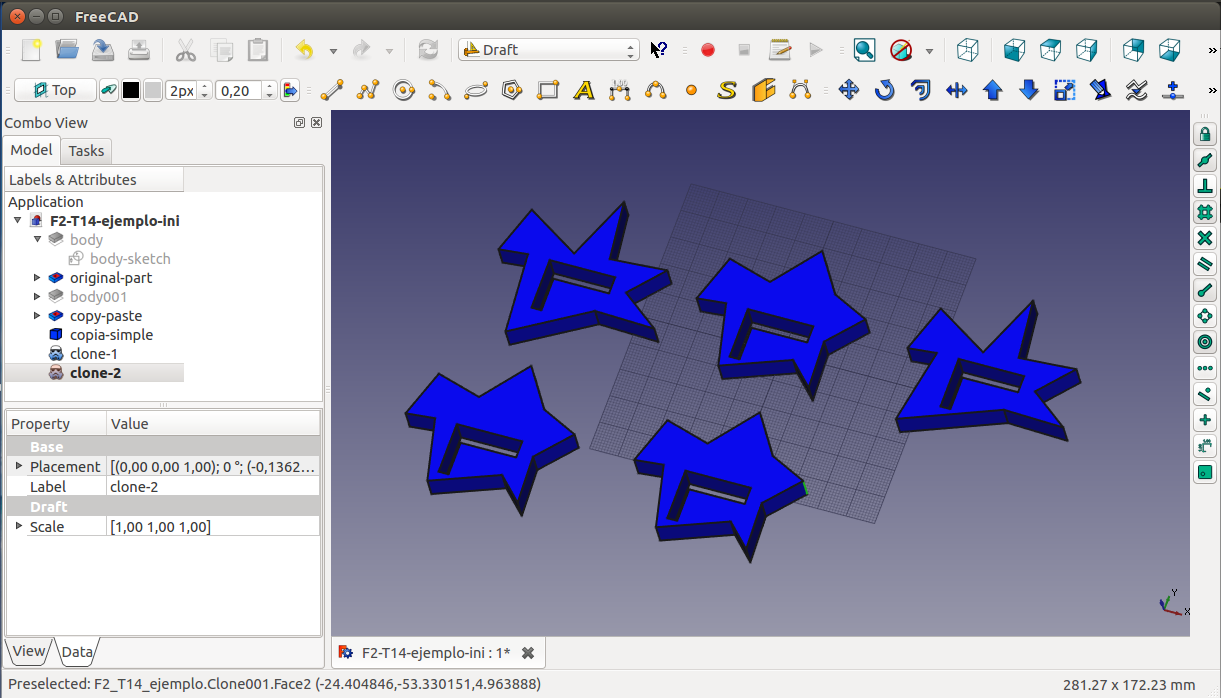
Task: Select the Draft Circle tool
Action: [404, 91]
